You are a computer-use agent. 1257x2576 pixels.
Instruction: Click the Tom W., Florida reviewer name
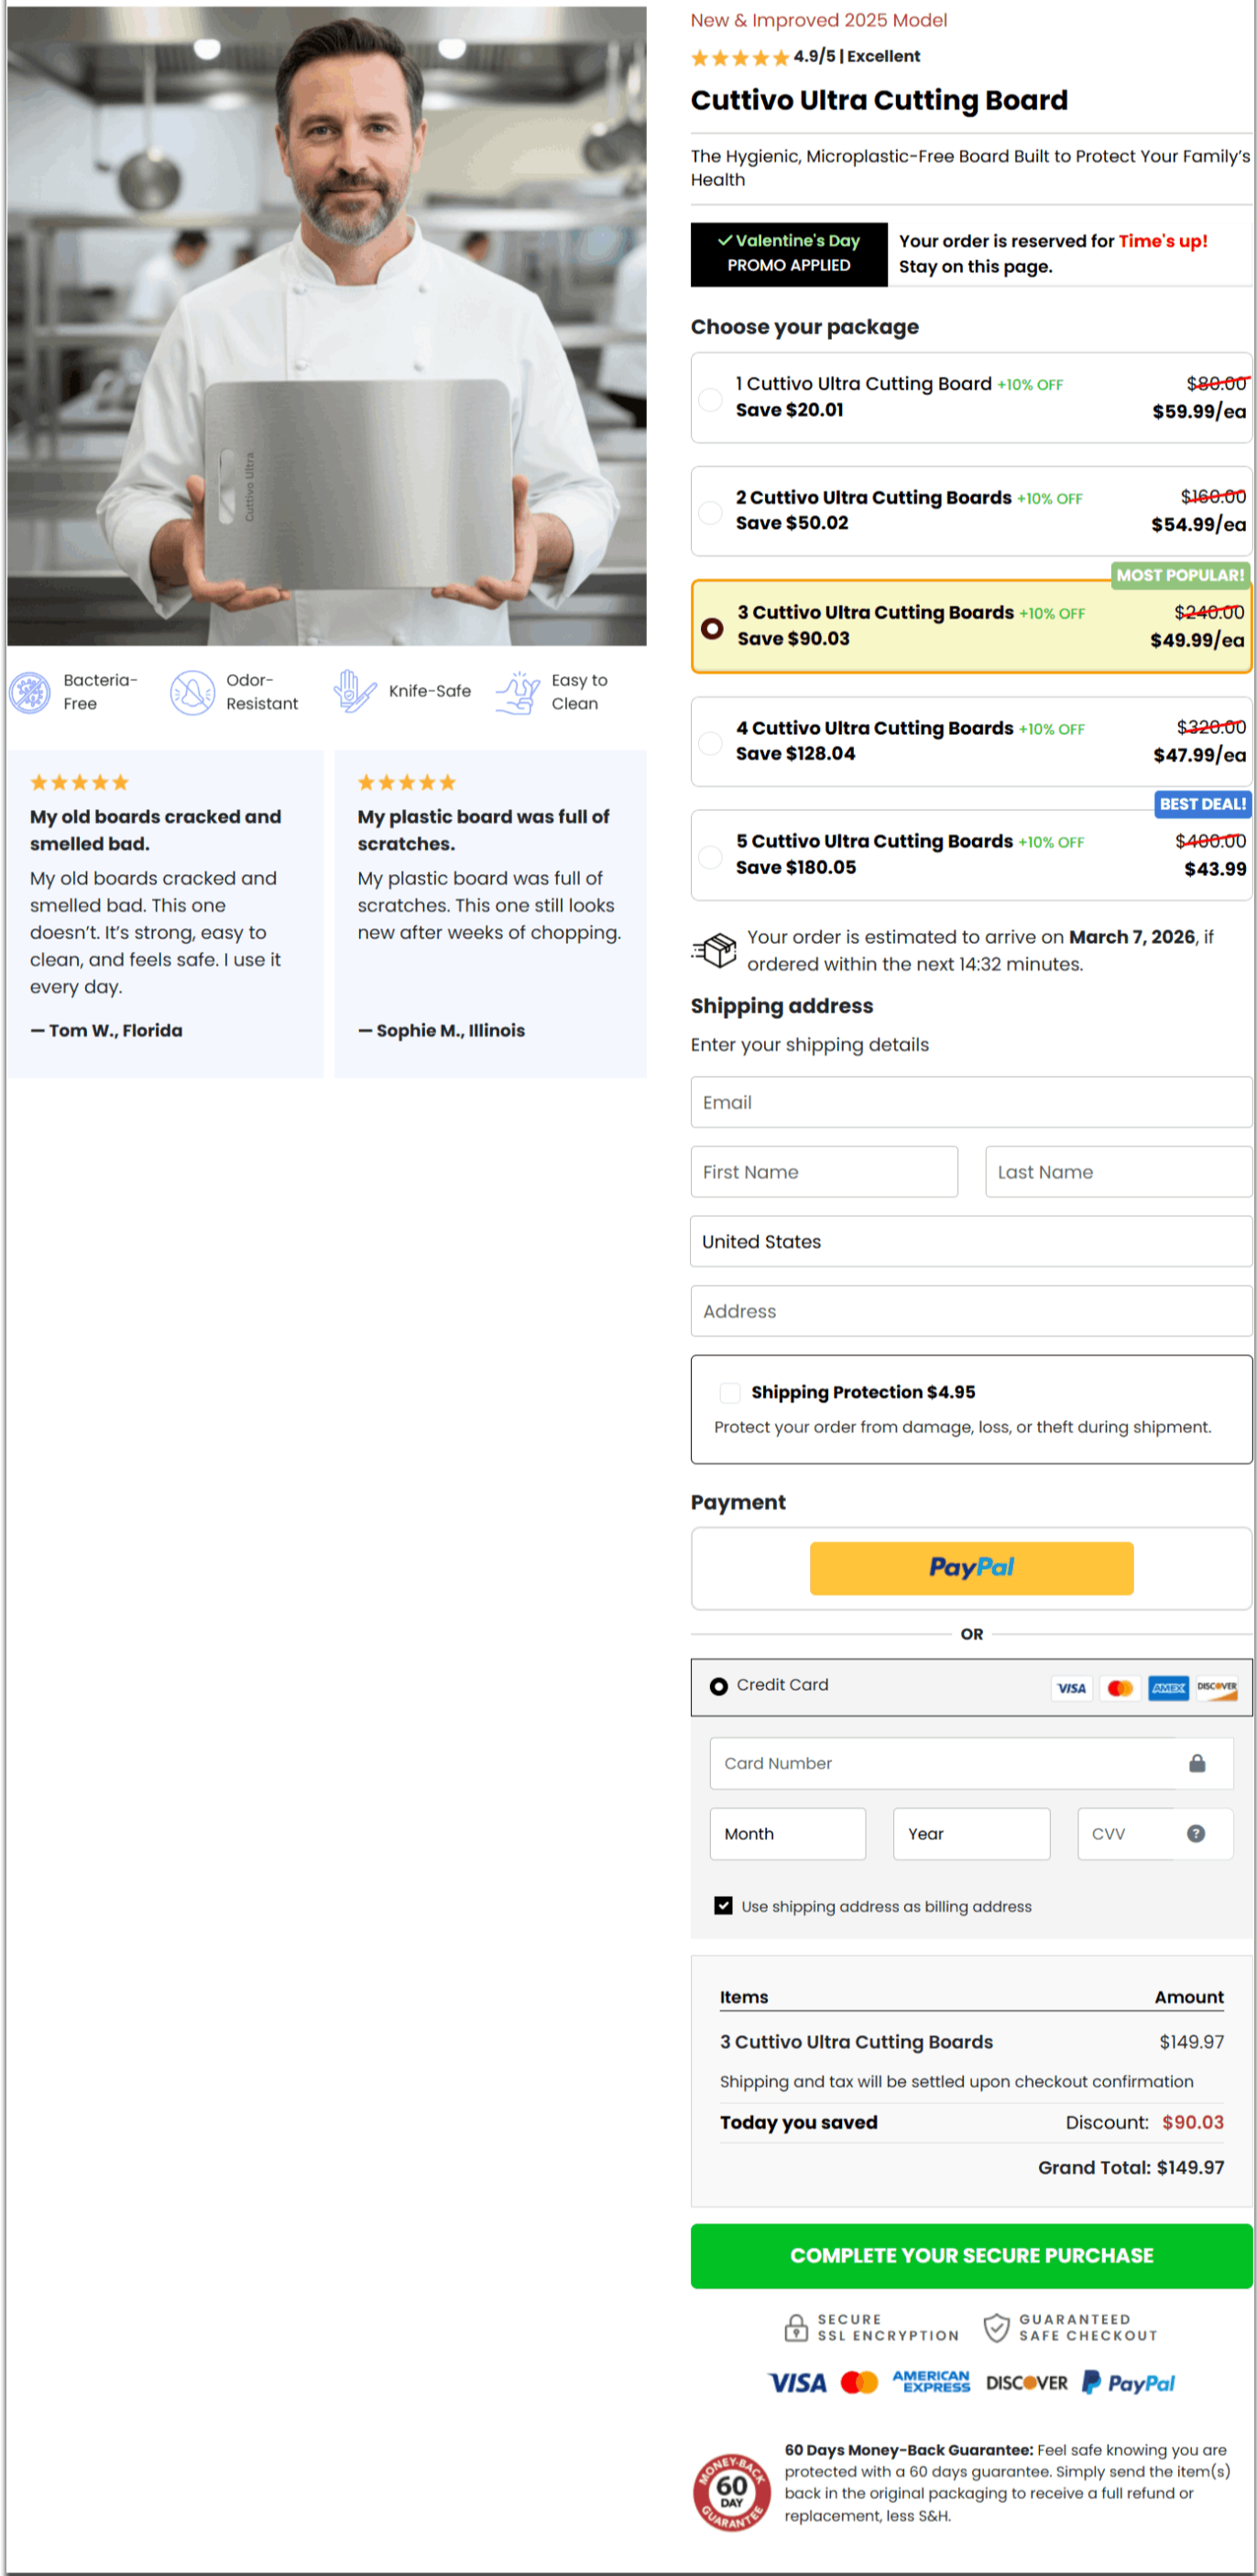tap(106, 1030)
